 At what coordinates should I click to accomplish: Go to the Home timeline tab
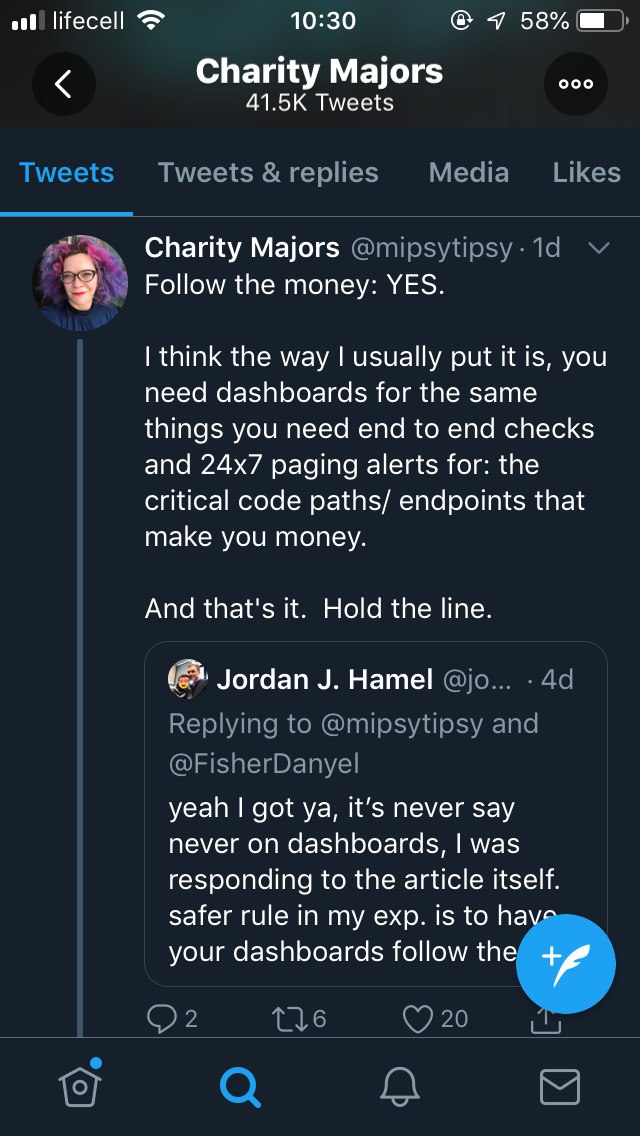pyautogui.click(x=81, y=1085)
